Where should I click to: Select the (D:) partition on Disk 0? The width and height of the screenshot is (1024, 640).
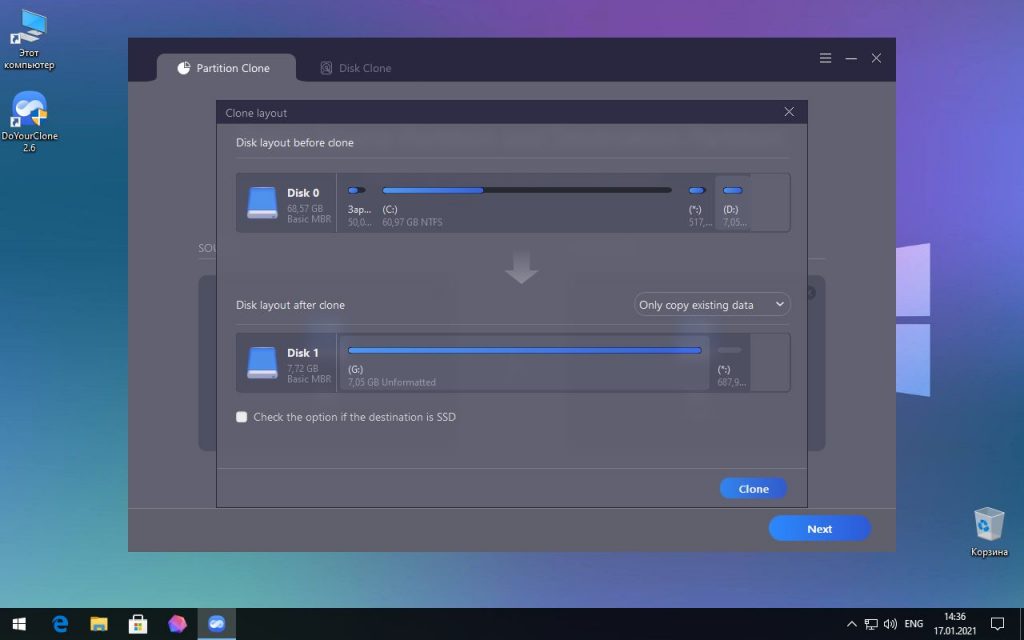point(732,203)
